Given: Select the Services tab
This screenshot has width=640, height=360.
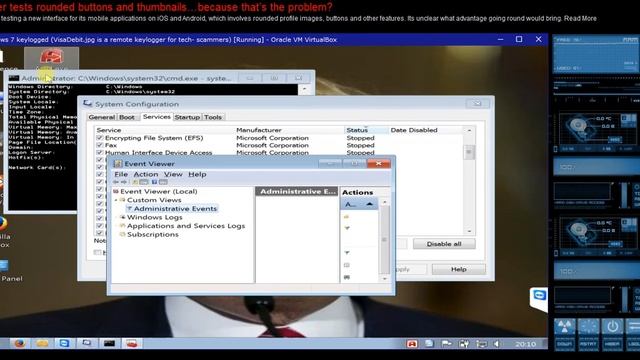Looking at the screenshot, I should (157, 117).
